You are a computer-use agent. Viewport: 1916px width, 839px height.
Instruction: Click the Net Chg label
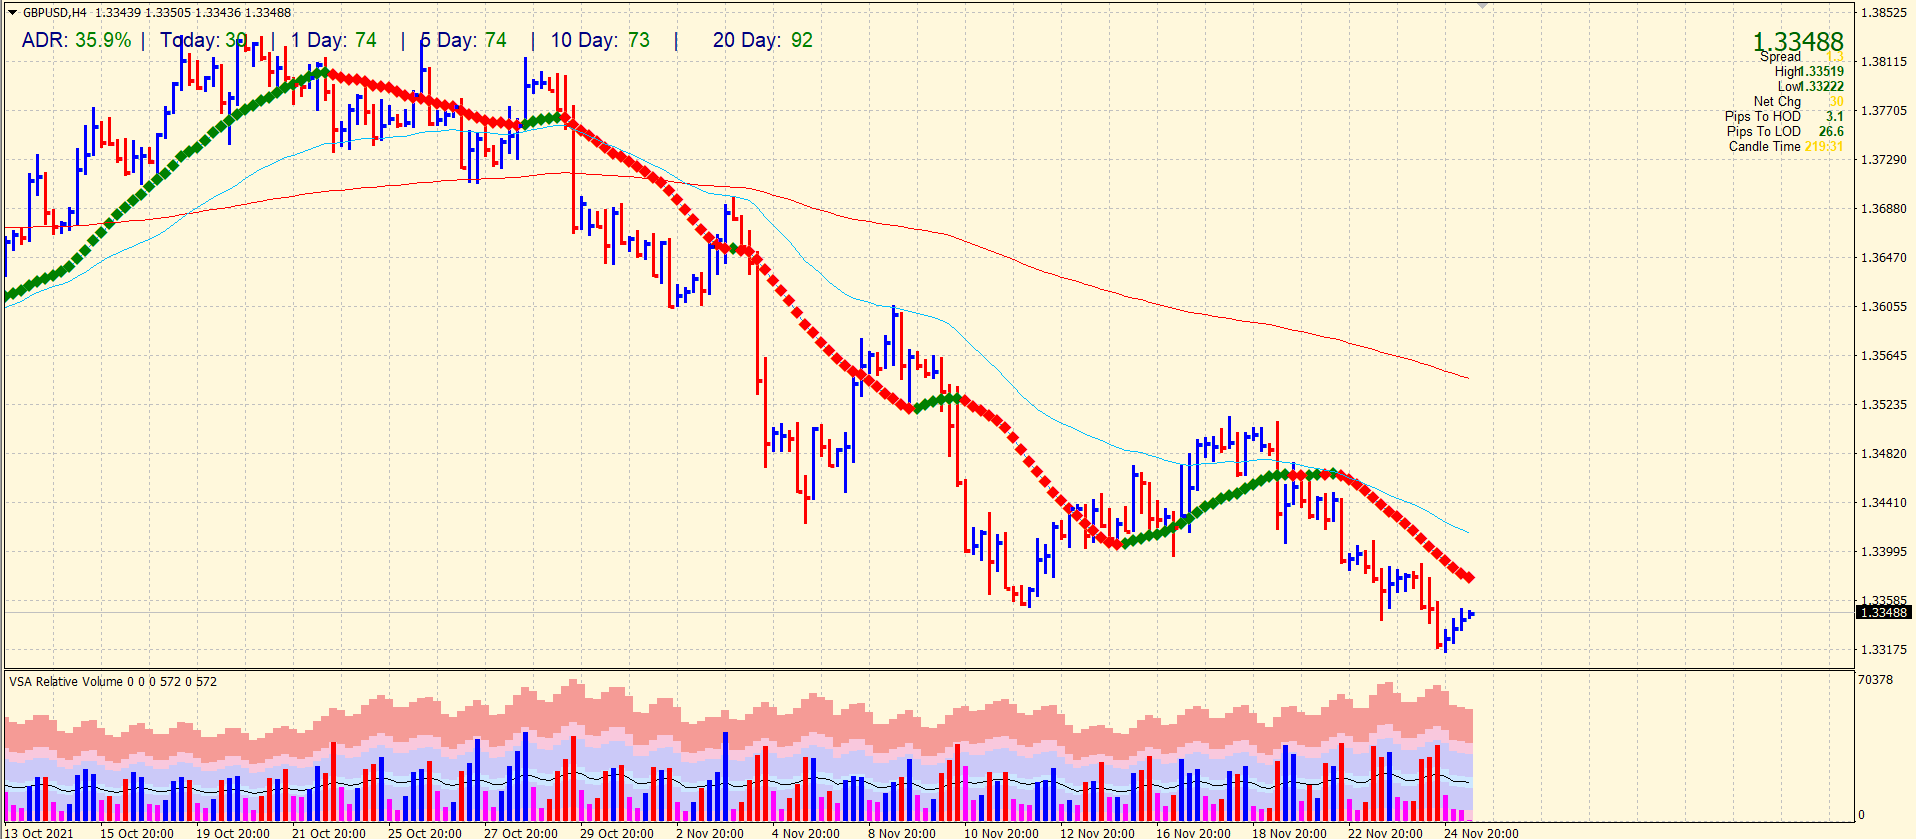[1777, 101]
